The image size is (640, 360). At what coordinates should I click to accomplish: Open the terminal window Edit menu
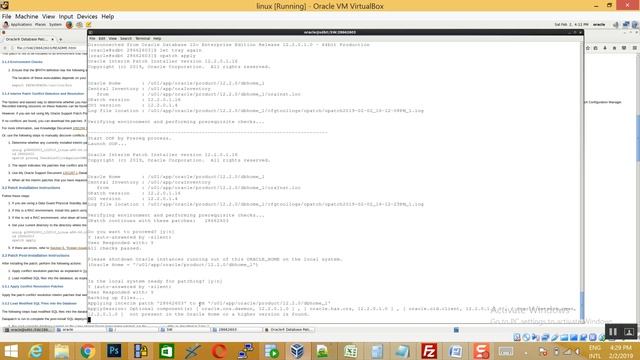102,38
